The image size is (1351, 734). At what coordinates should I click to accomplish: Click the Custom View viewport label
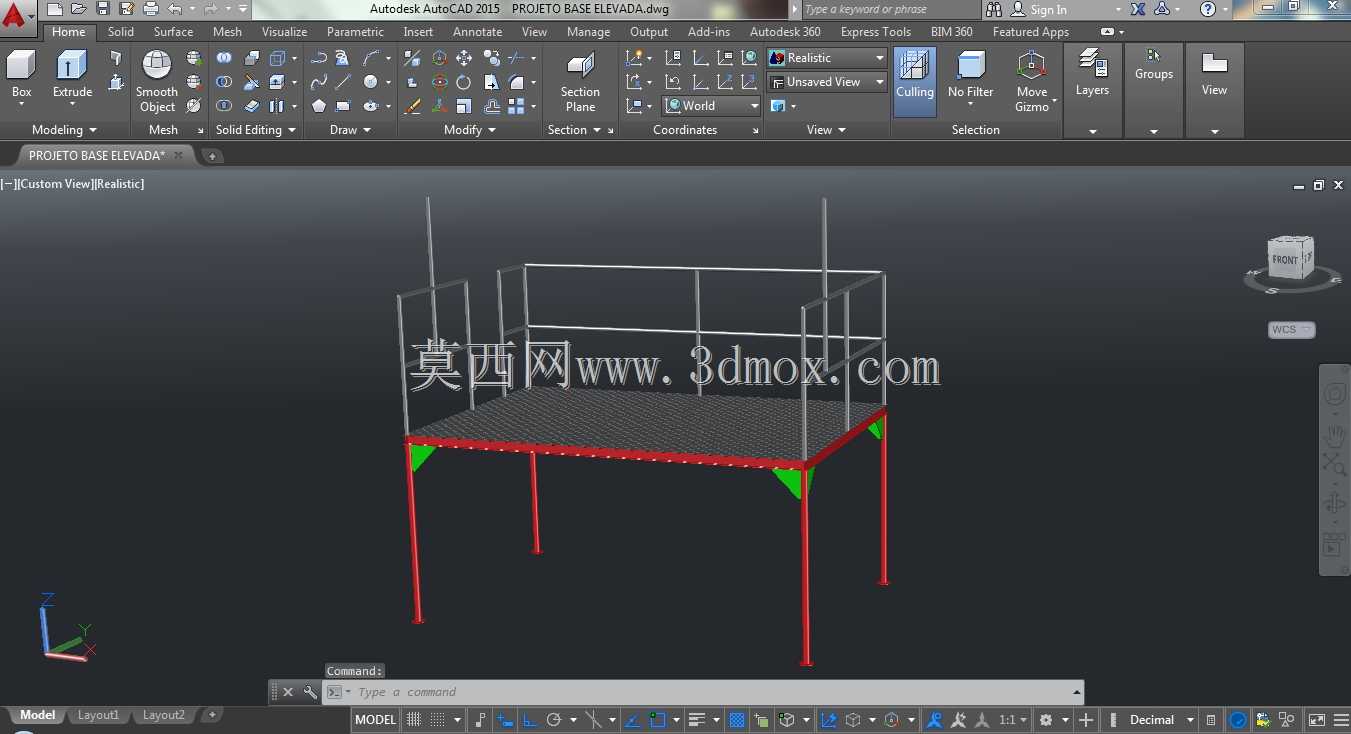(x=55, y=184)
